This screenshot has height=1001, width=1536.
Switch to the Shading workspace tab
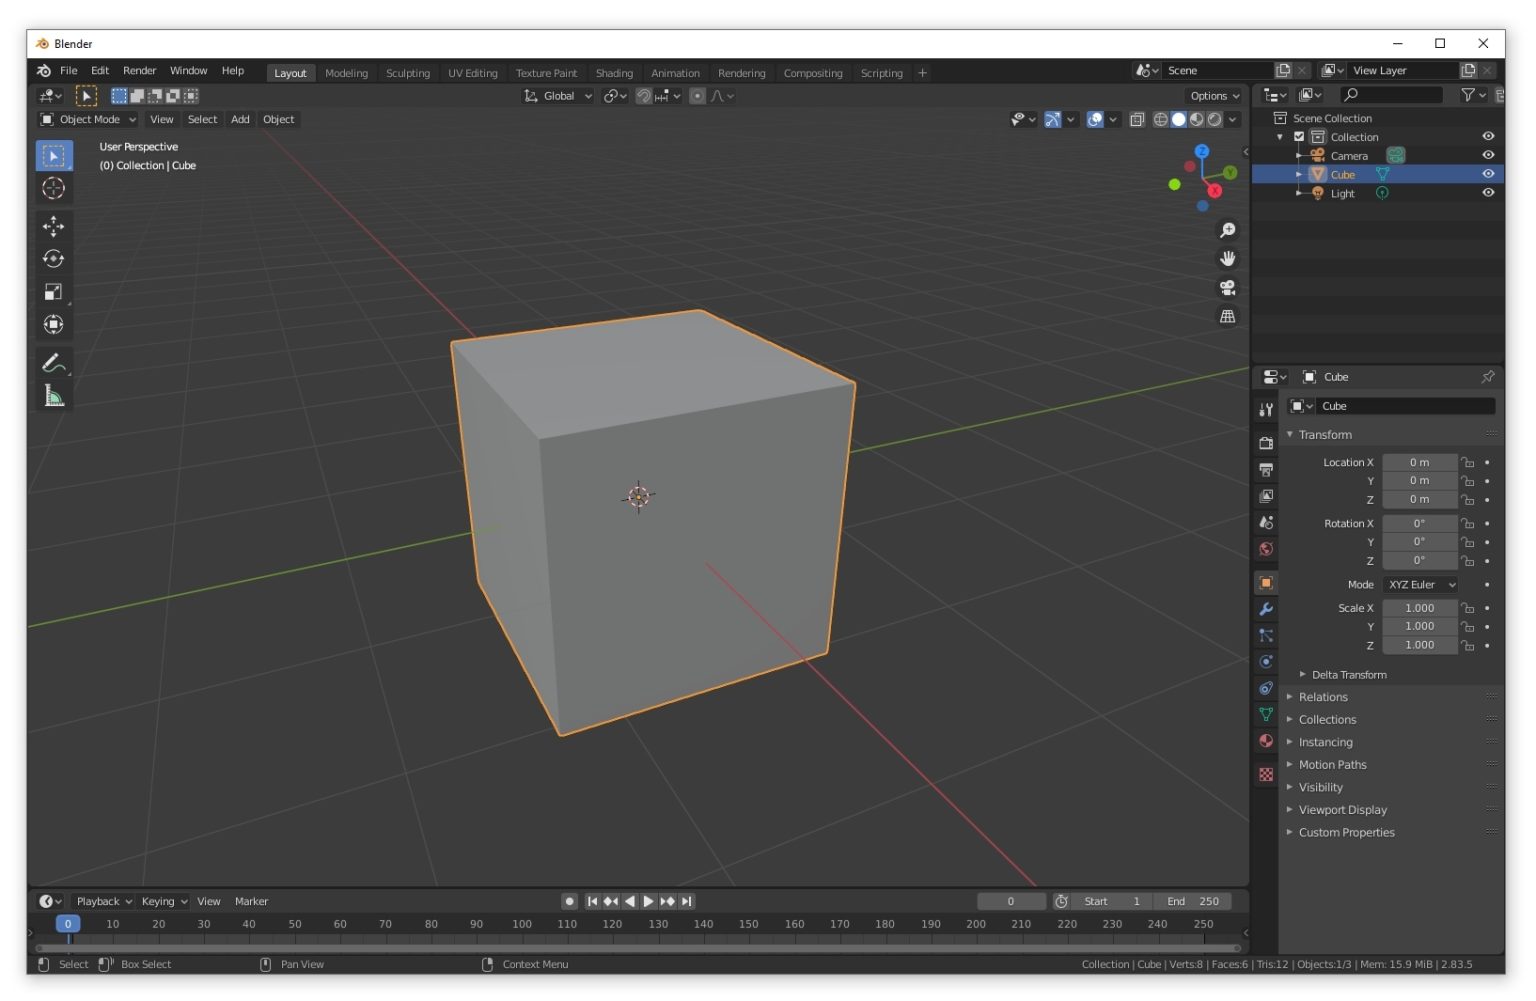pyautogui.click(x=614, y=72)
